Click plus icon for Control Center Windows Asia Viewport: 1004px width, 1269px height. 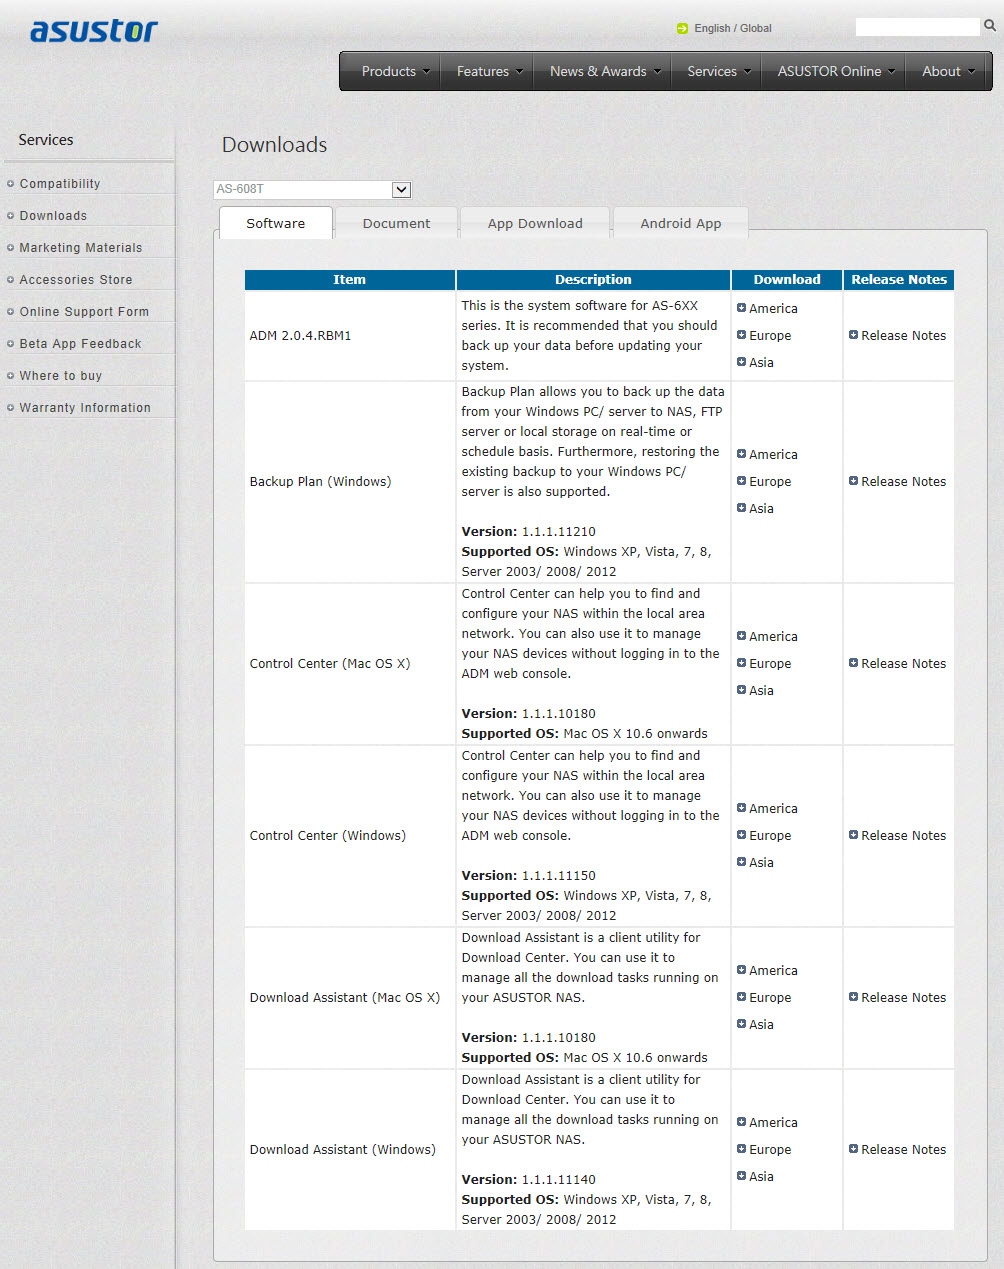point(741,862)
